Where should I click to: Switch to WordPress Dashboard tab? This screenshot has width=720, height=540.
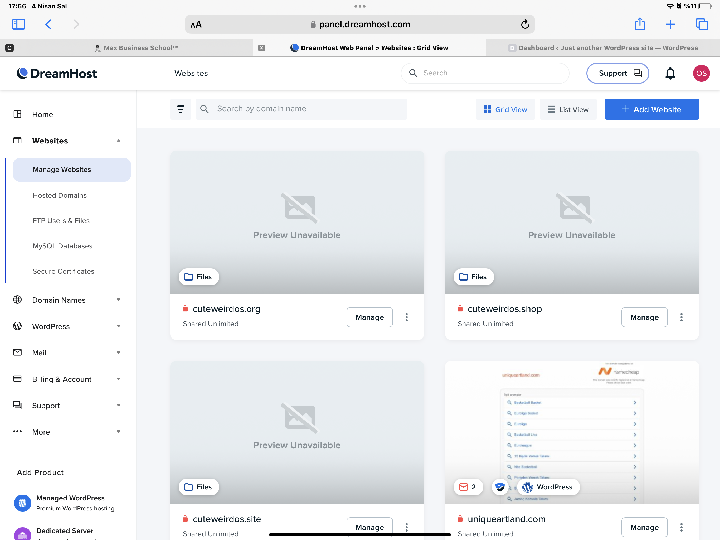[603, 48]
